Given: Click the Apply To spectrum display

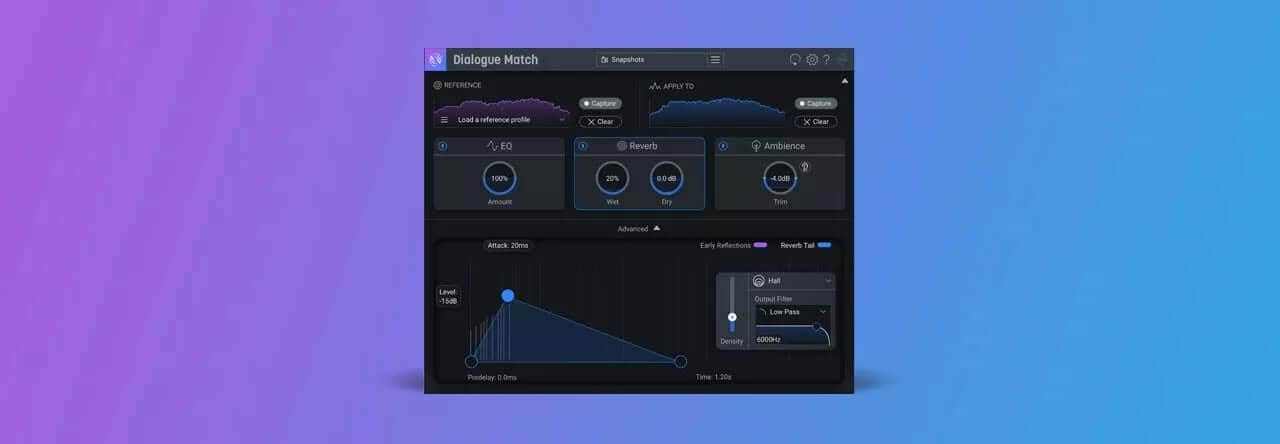Looking at the screenshot, I should pyautogui.click(x=718, y=112).
